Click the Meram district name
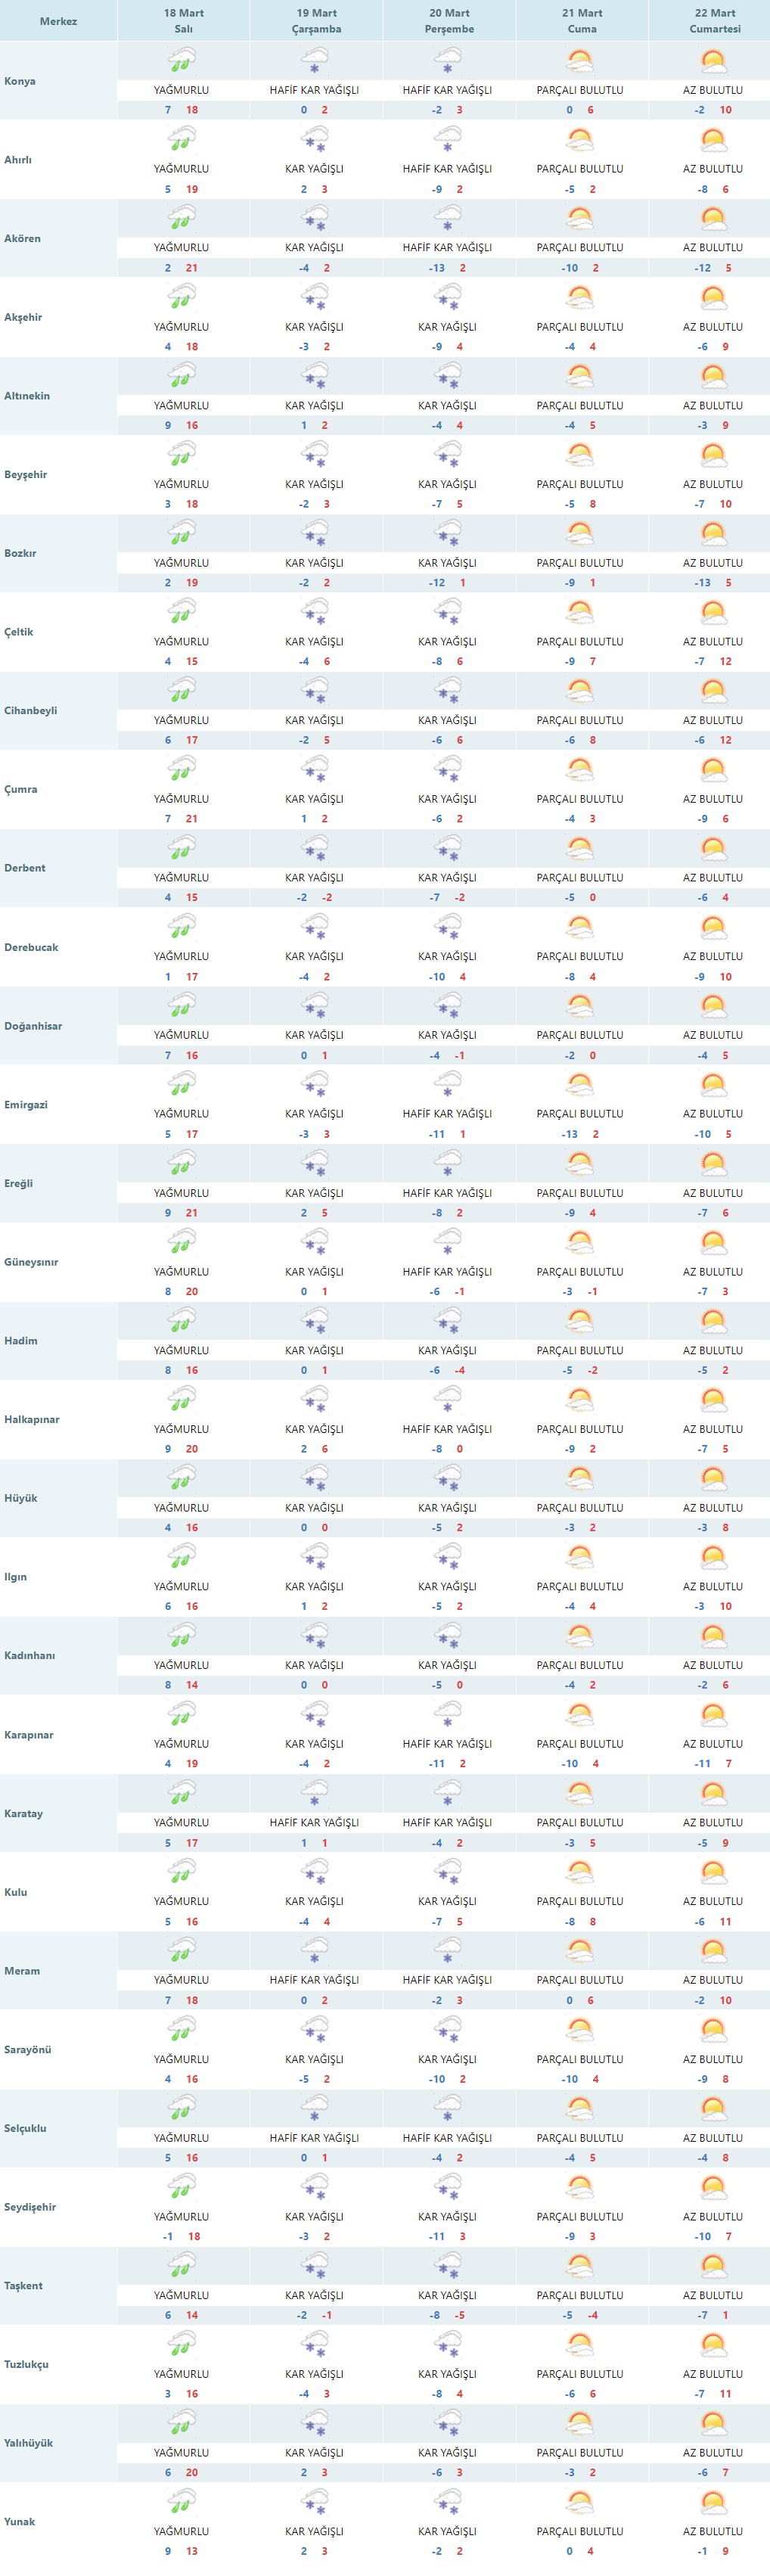 click(22, 1971)
